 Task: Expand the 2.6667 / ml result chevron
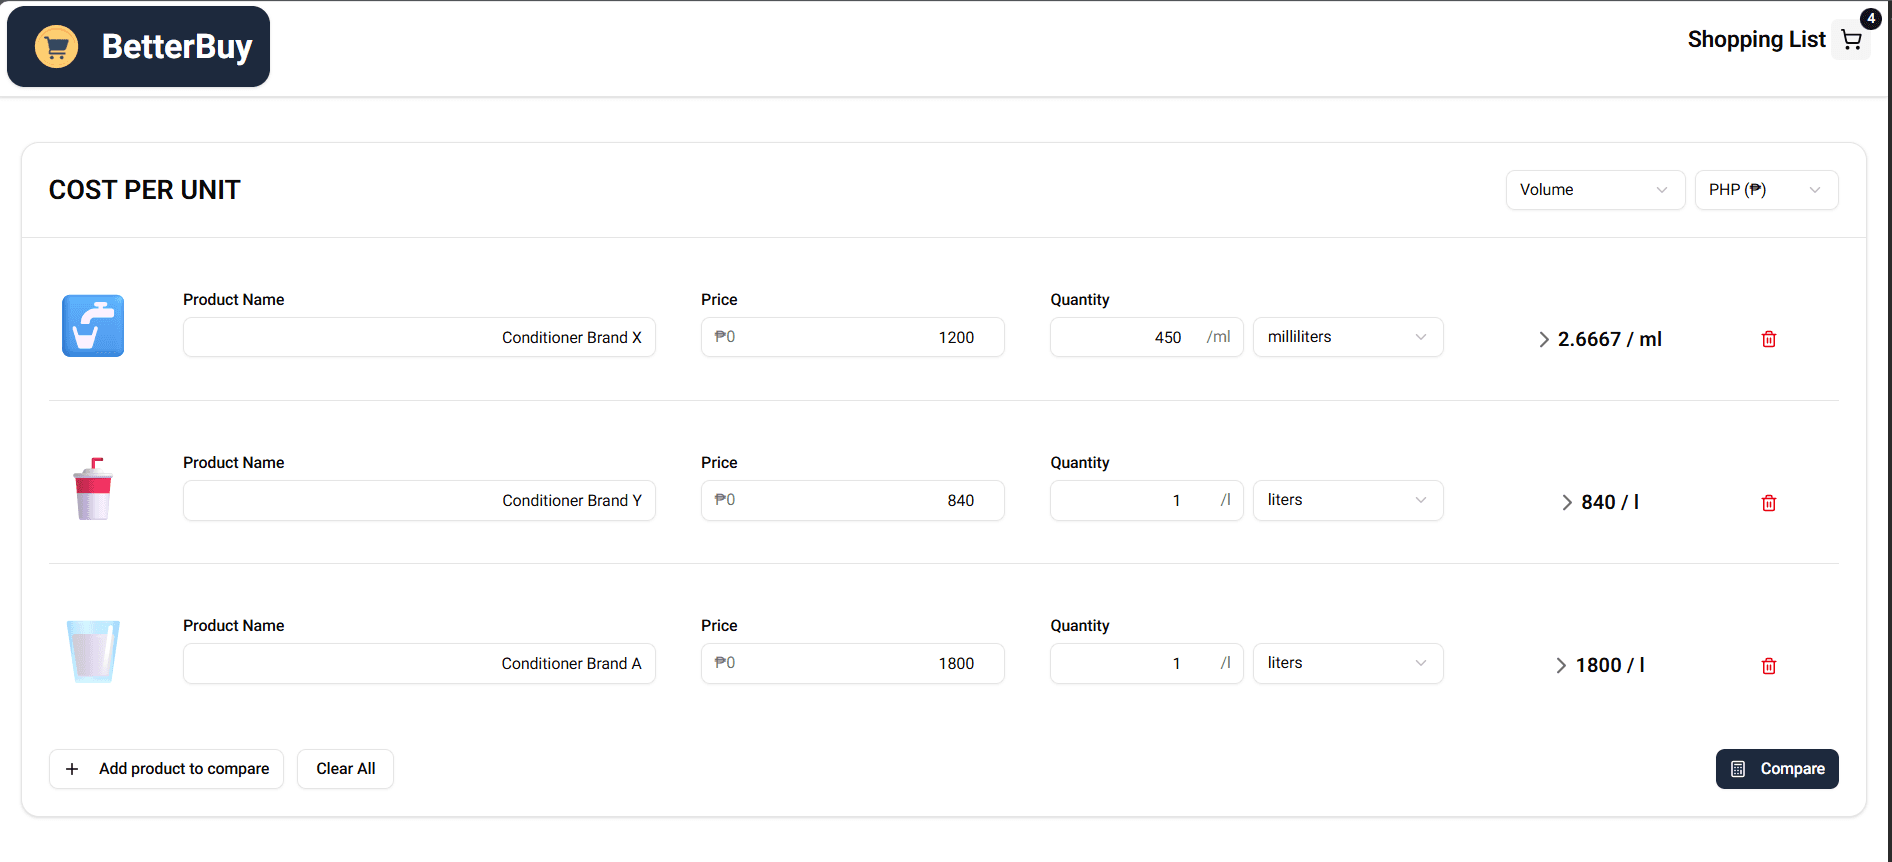pyautogui.click(x=1544, y=340)
